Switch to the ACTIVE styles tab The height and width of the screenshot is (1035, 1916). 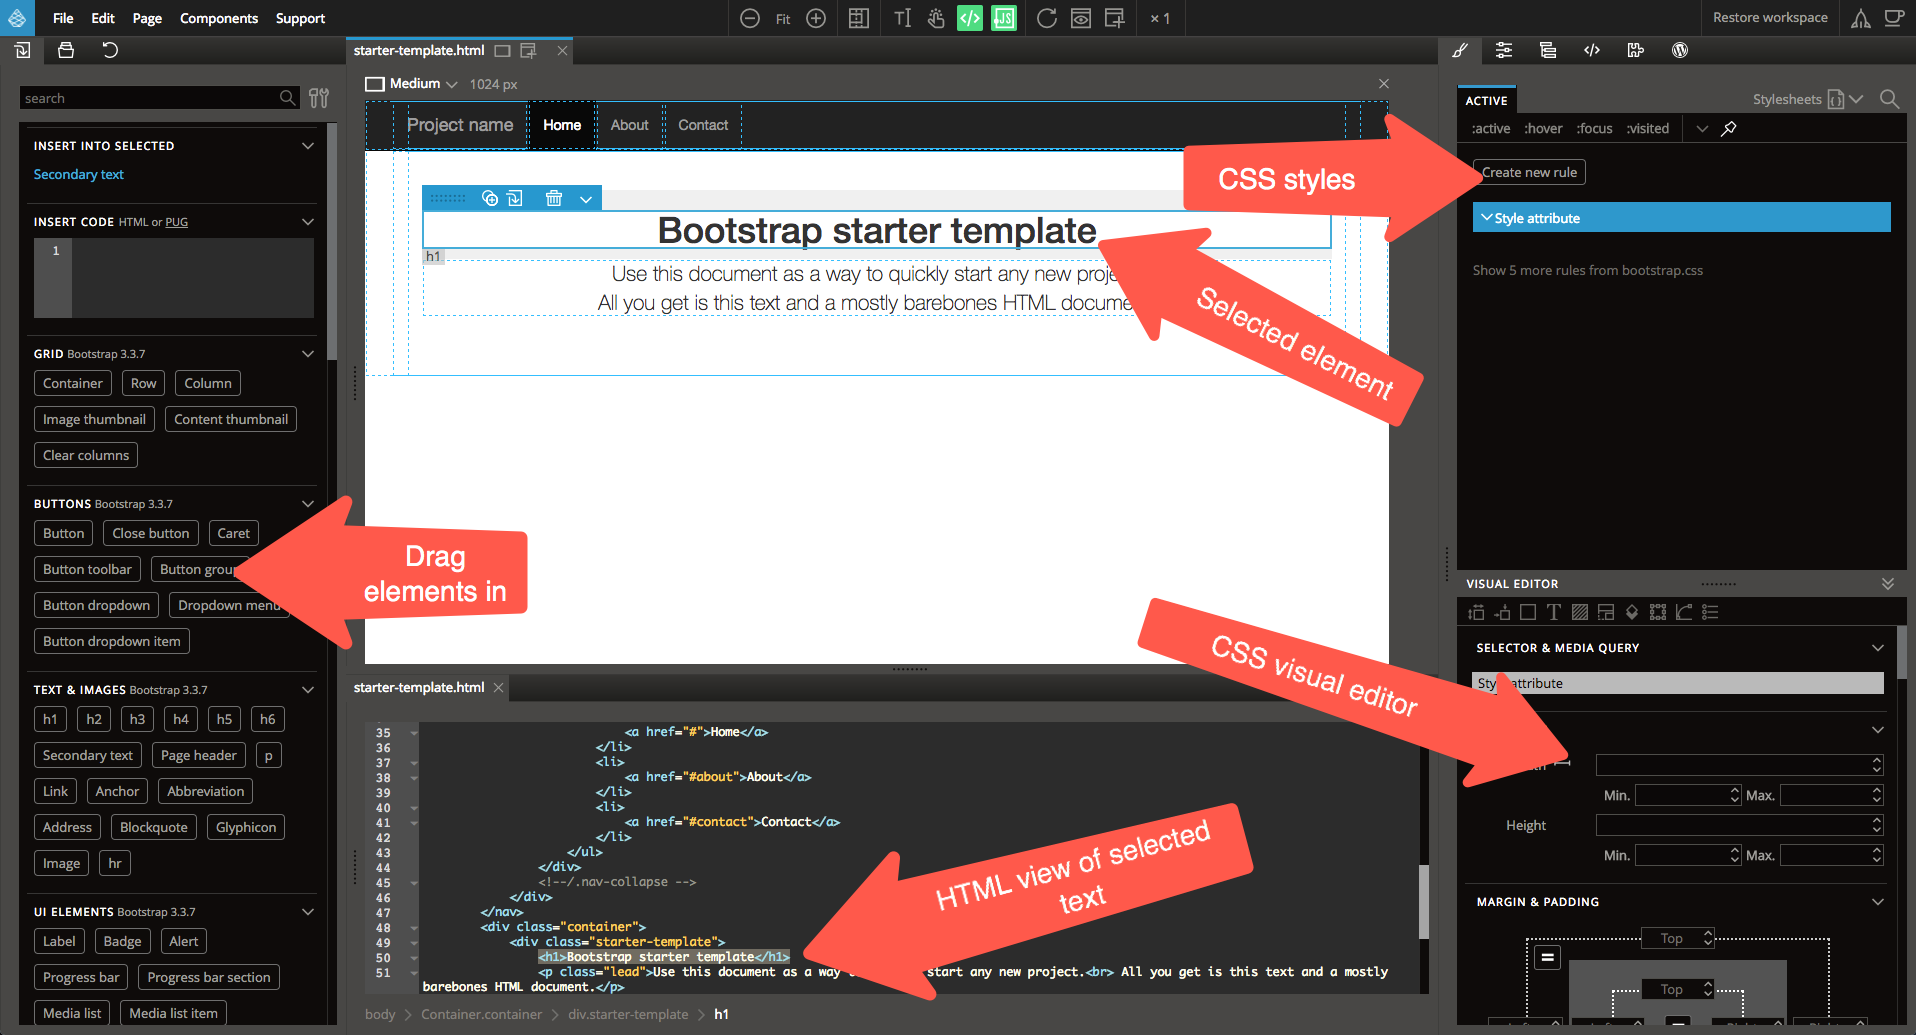click(1487, 100)
